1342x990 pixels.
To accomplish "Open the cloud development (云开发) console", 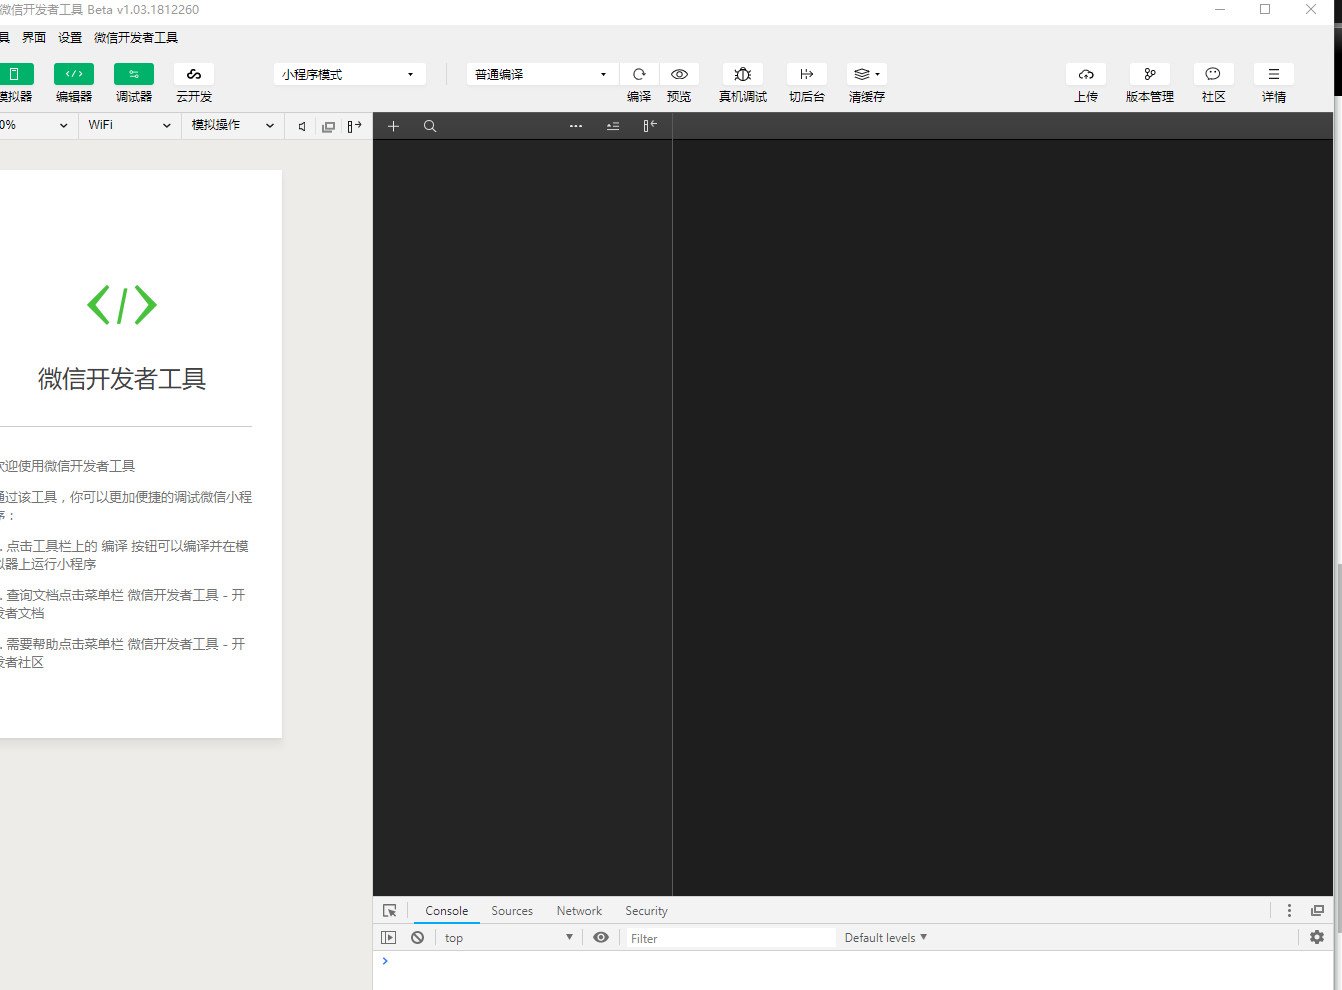I will pyautogui.click(x=194, y=74).
